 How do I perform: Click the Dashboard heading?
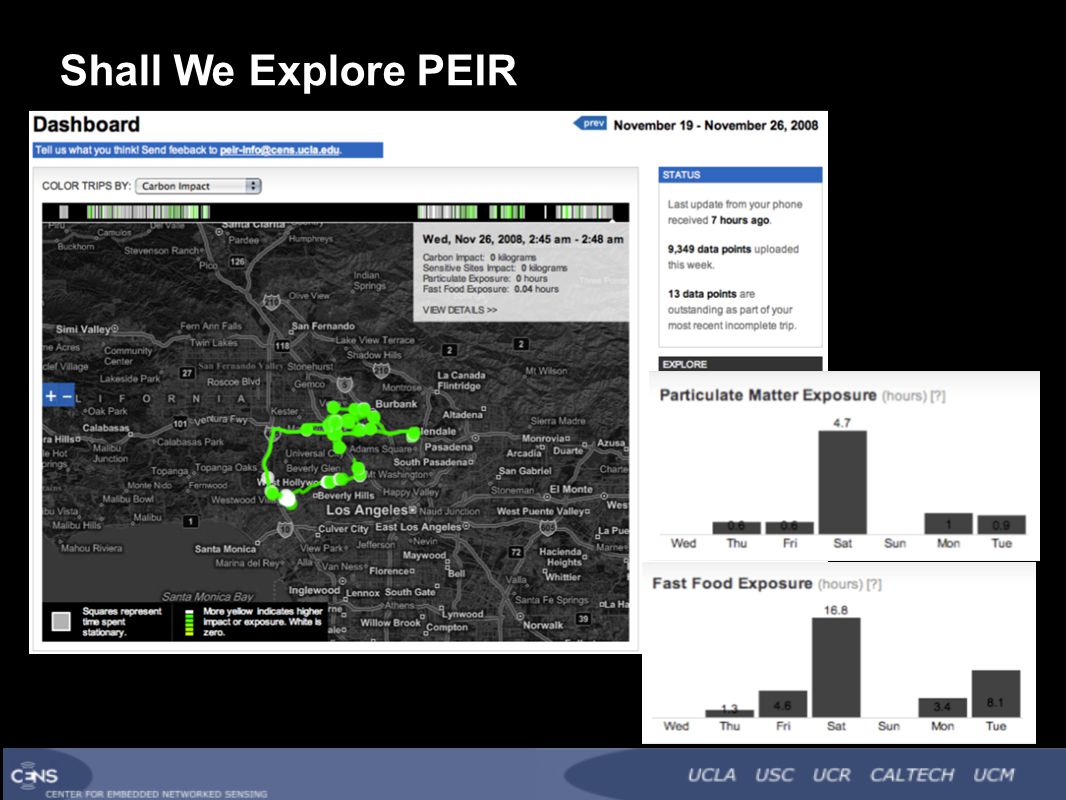point(86,124)
